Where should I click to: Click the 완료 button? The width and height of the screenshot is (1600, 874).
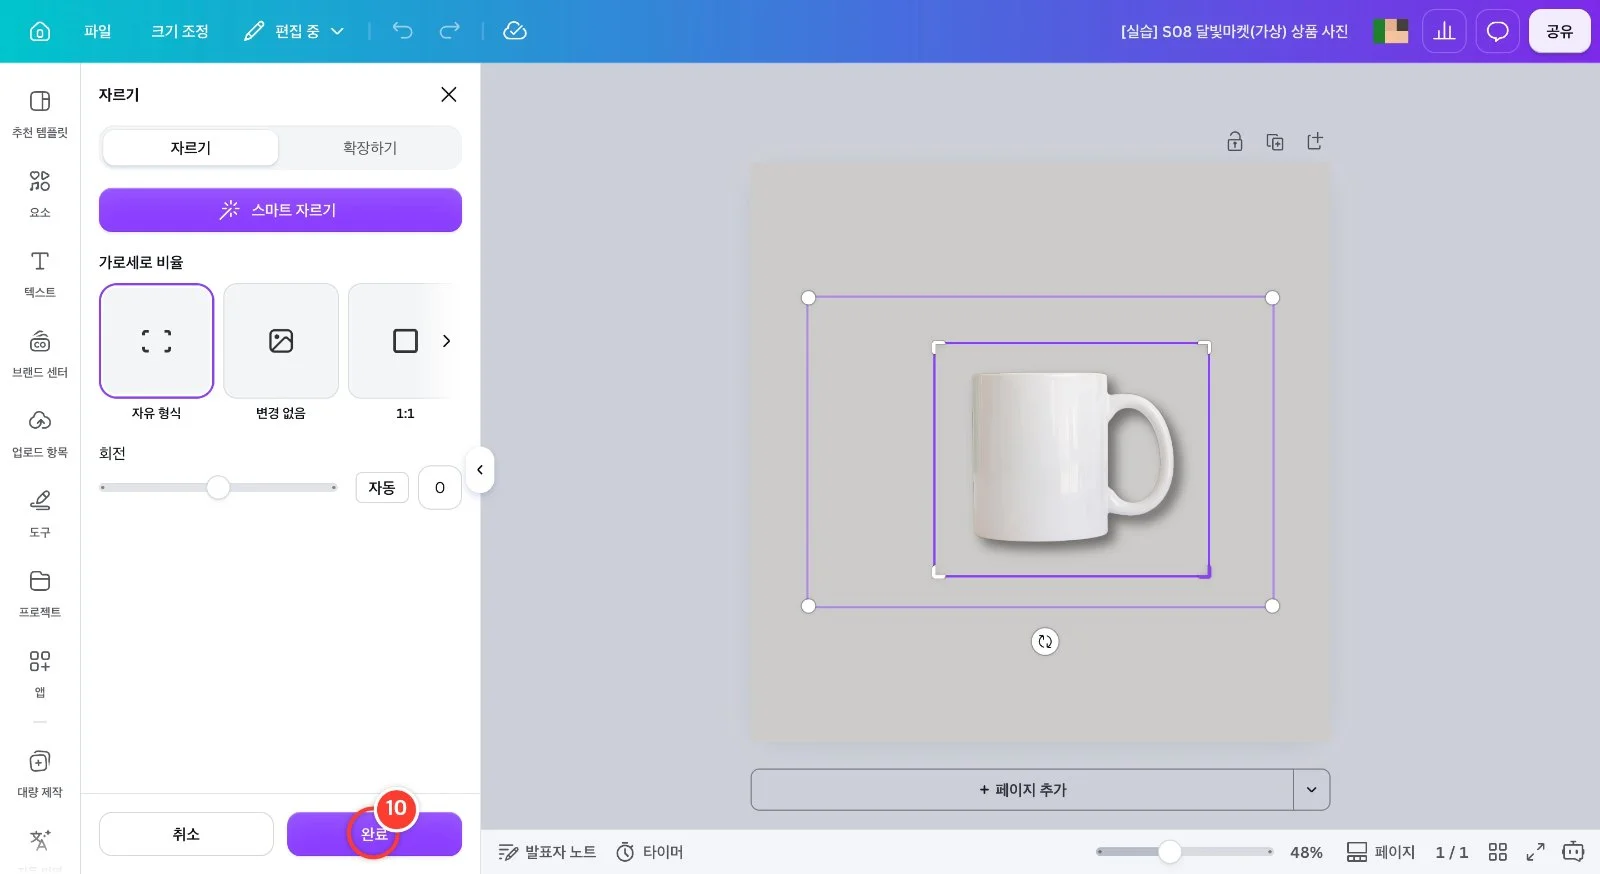(374, 834)
